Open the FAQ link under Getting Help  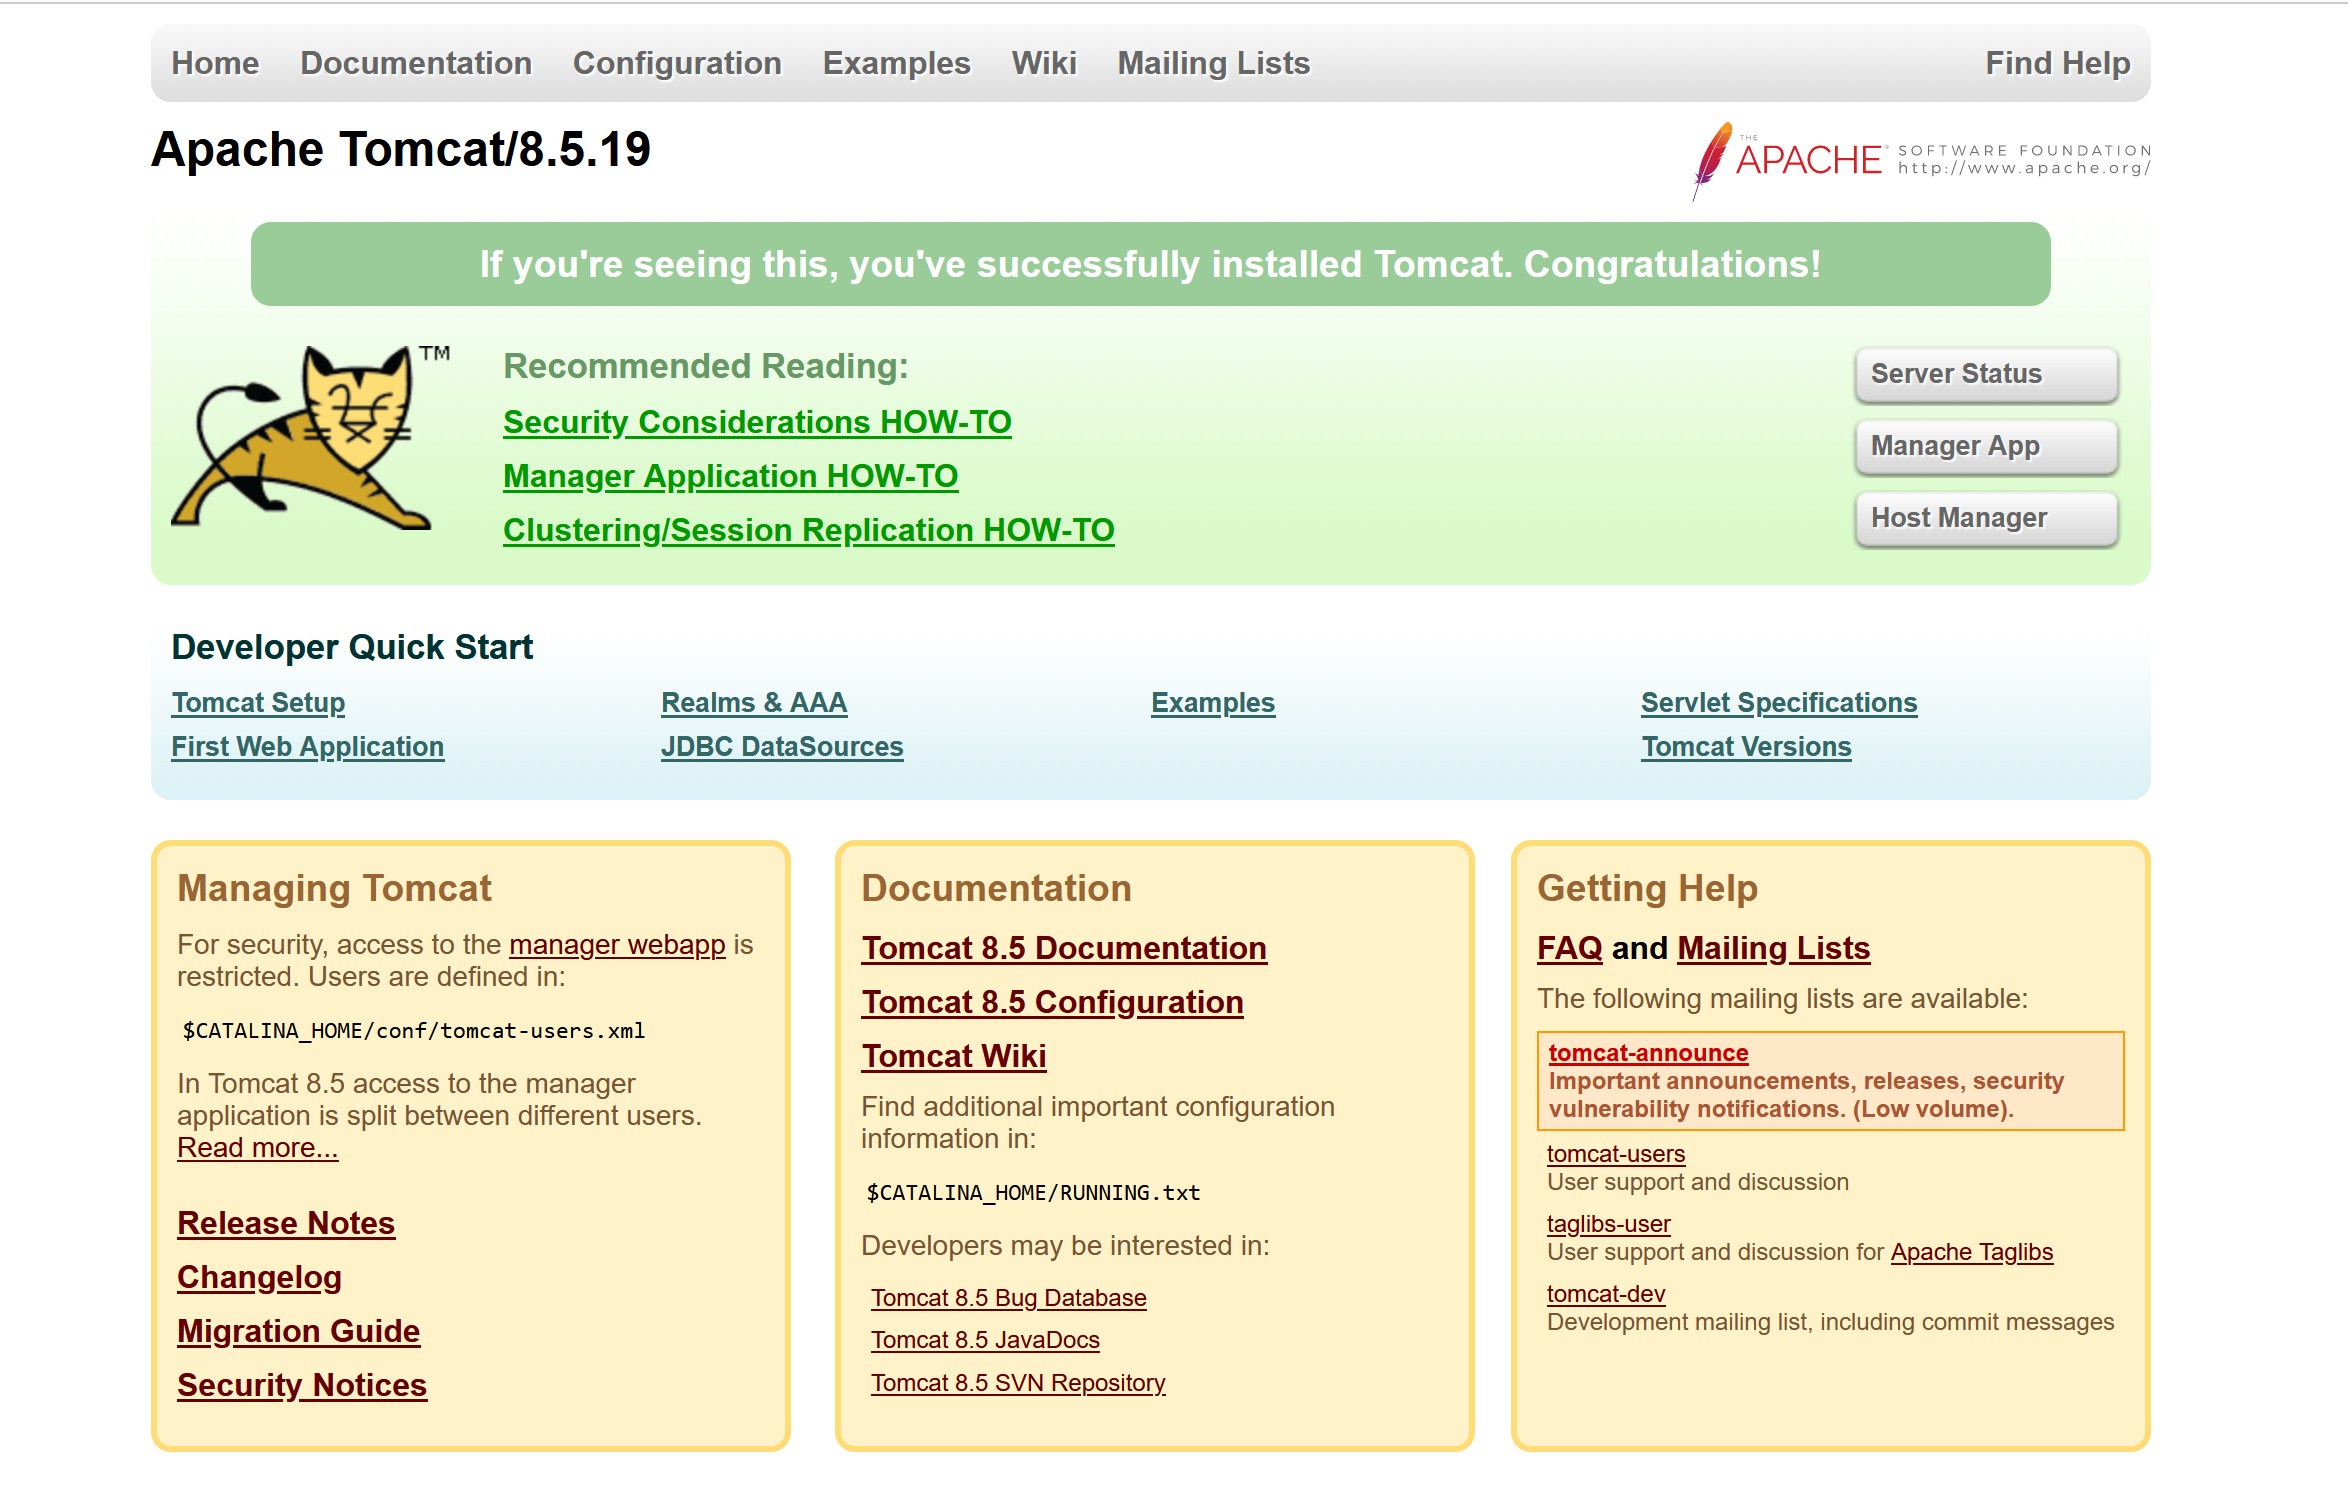click(1569, 948)
